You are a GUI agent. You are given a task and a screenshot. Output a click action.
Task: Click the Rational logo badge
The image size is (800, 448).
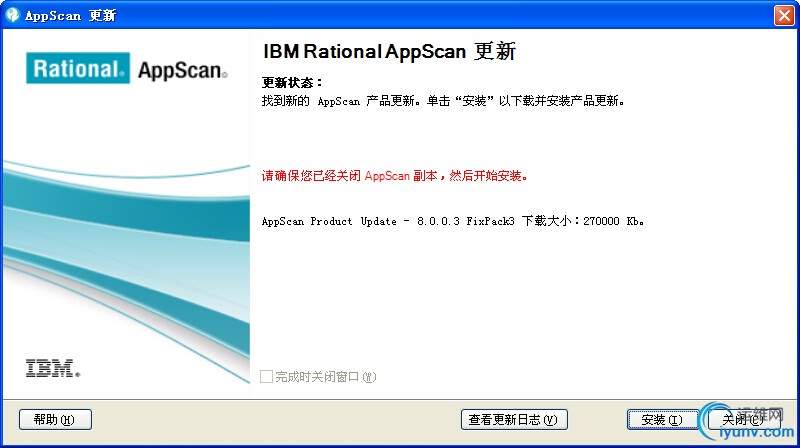coord(78,68)
